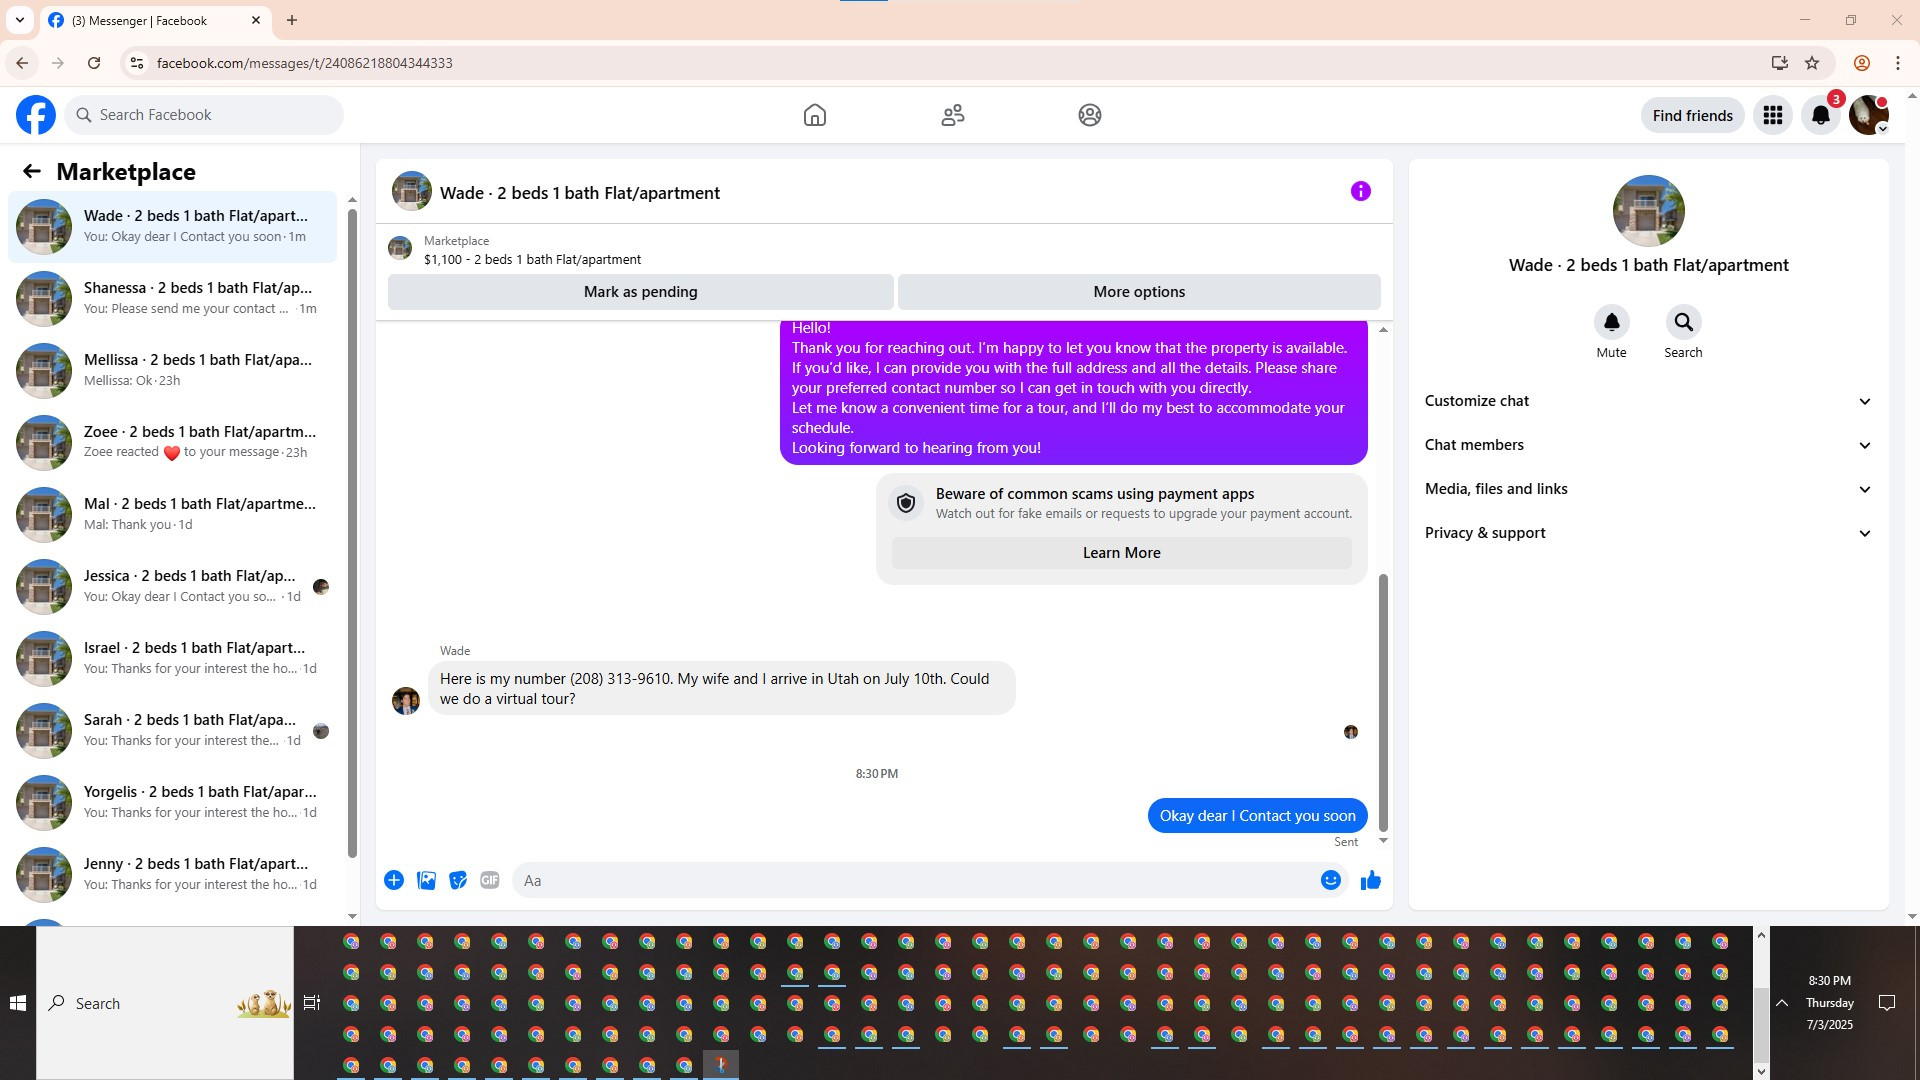Click the purple conversation info icon
Screen dimensions: 1920x1080
(1360, 191)
